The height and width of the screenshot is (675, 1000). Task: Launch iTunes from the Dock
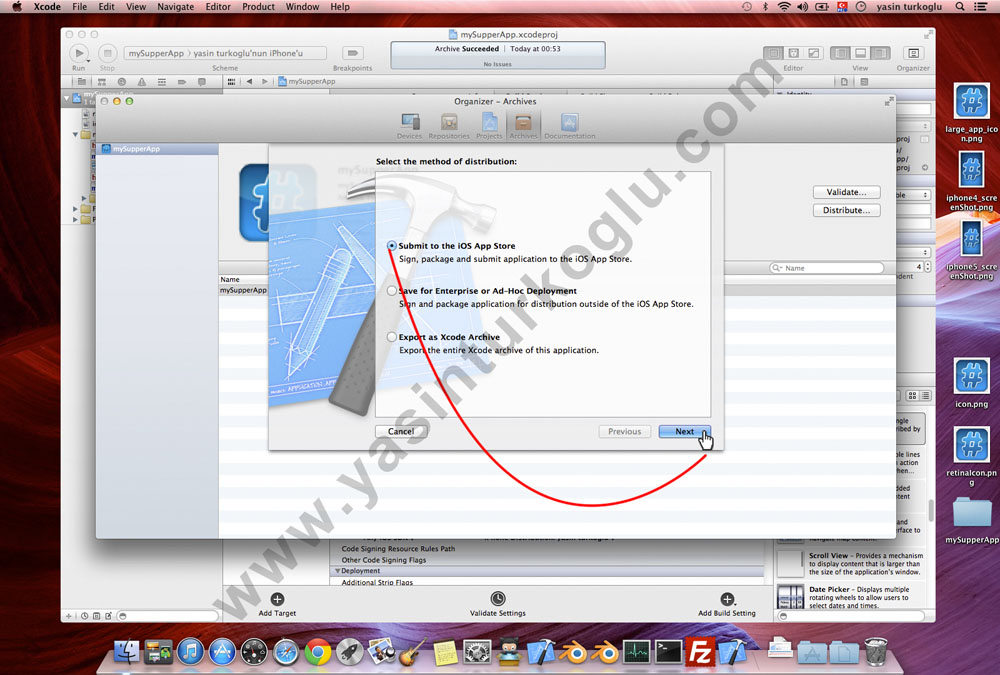tap(190, 652)
